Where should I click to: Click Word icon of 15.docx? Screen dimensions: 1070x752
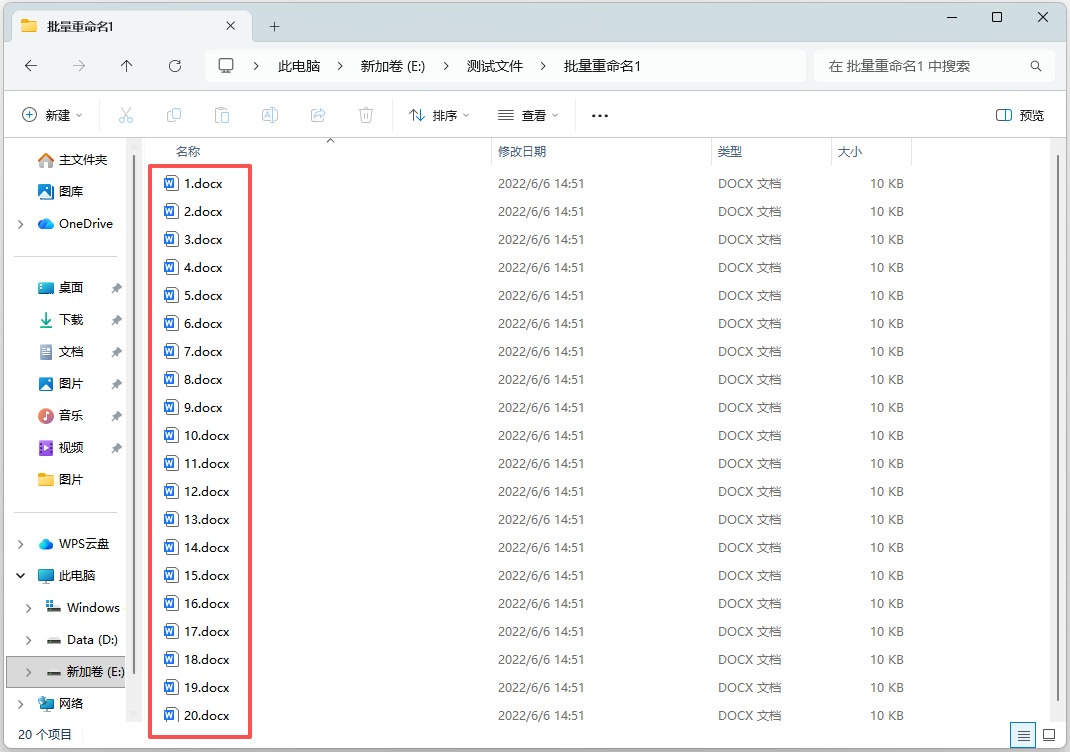(x=171, y=575)
